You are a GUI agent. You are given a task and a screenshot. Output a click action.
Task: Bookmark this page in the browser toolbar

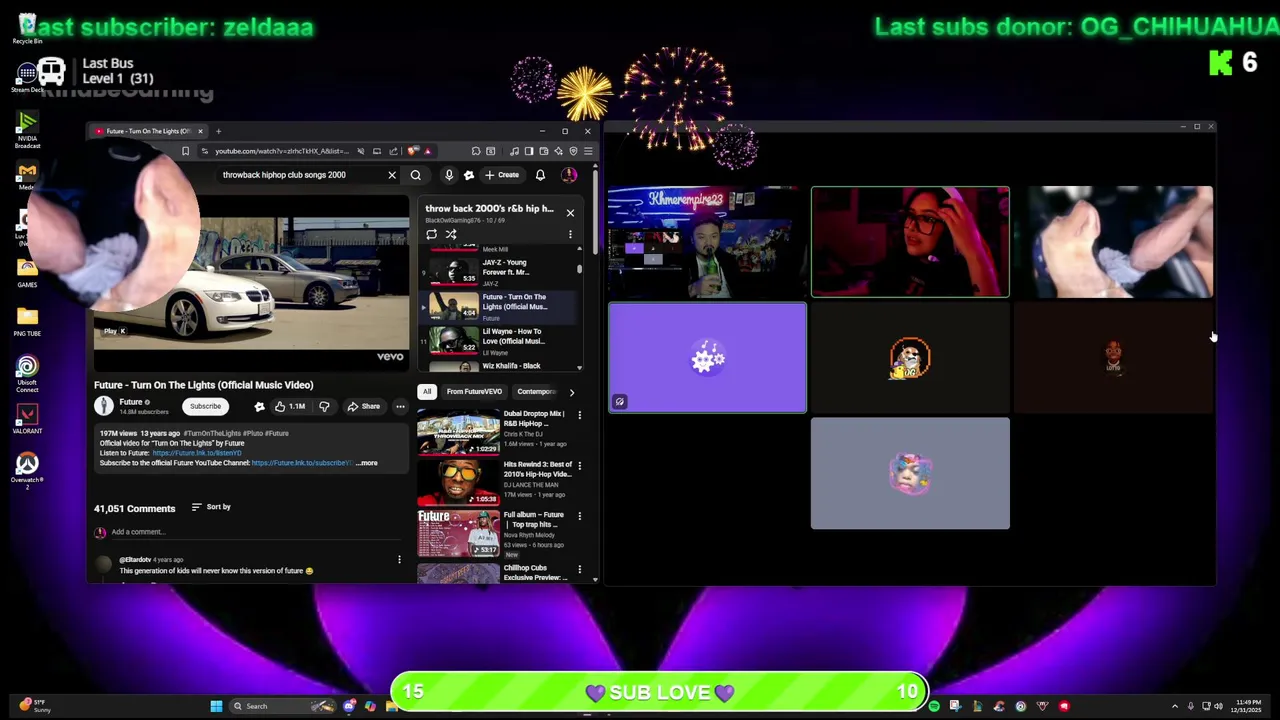[185, 151]
